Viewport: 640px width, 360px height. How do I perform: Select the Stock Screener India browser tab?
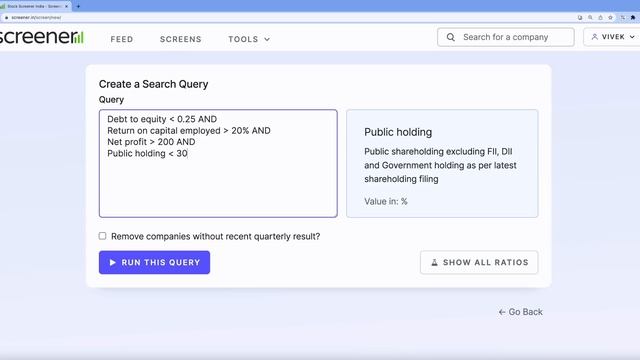click(36, 7)
